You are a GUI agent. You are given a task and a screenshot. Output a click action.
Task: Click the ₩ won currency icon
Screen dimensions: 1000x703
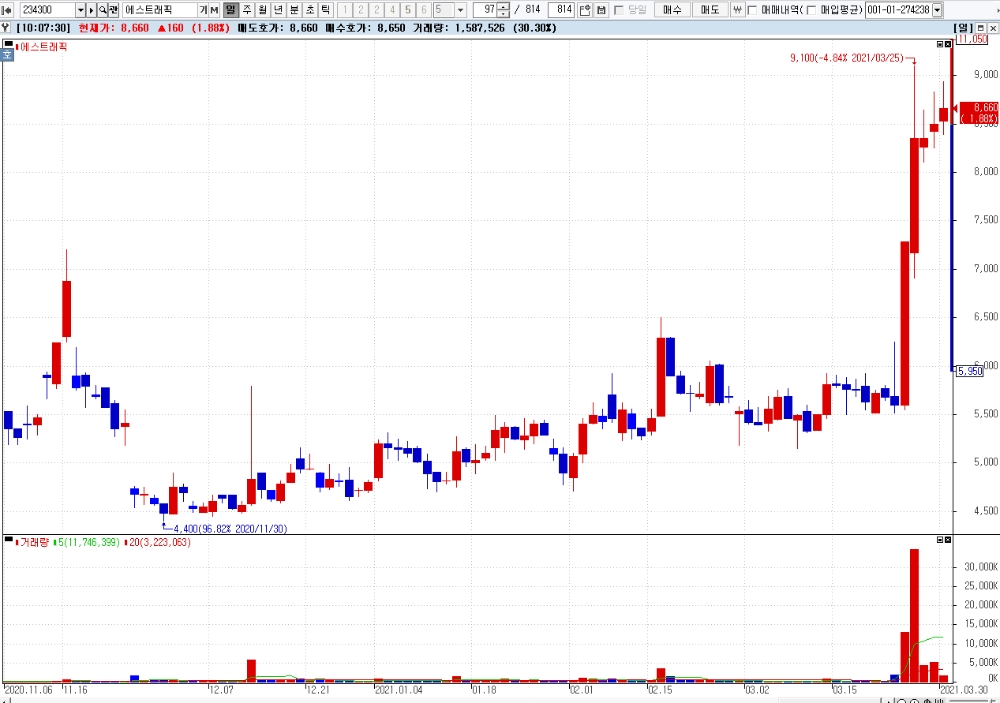click(x=737, y=10)
